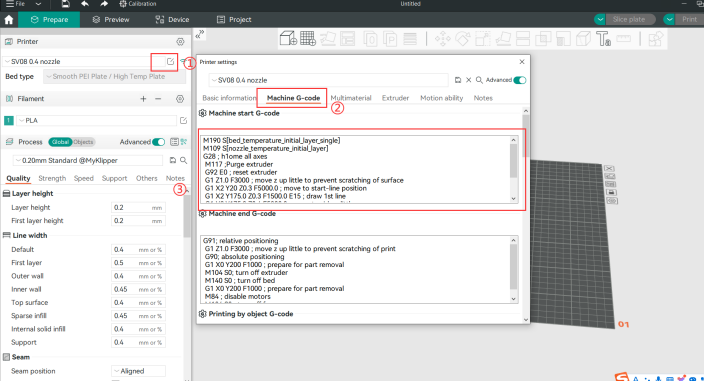This screenshot has height=381, width=704.
Task: Select the Measure tool icon
Action: pos(624,39)
